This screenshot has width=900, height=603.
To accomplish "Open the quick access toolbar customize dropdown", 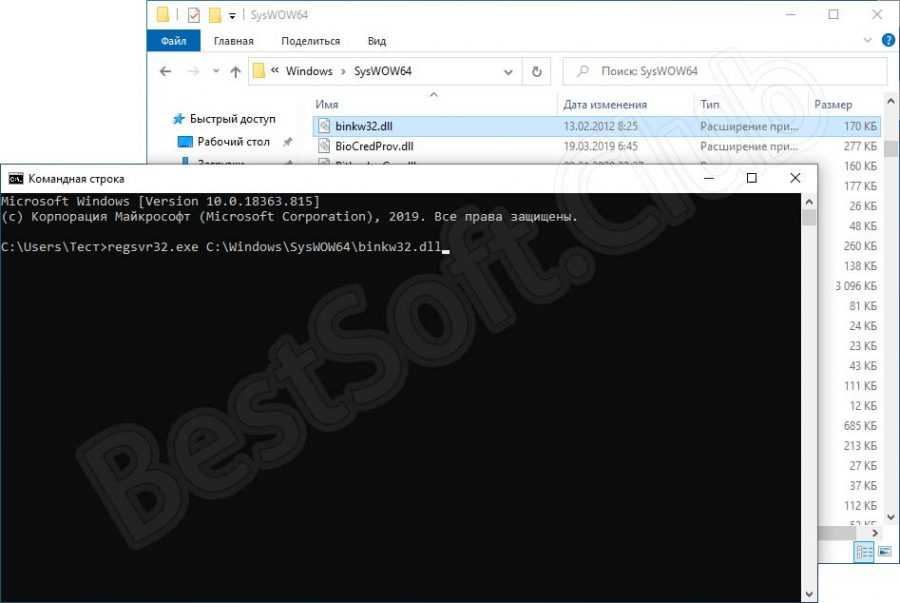I will pos(232,16).
